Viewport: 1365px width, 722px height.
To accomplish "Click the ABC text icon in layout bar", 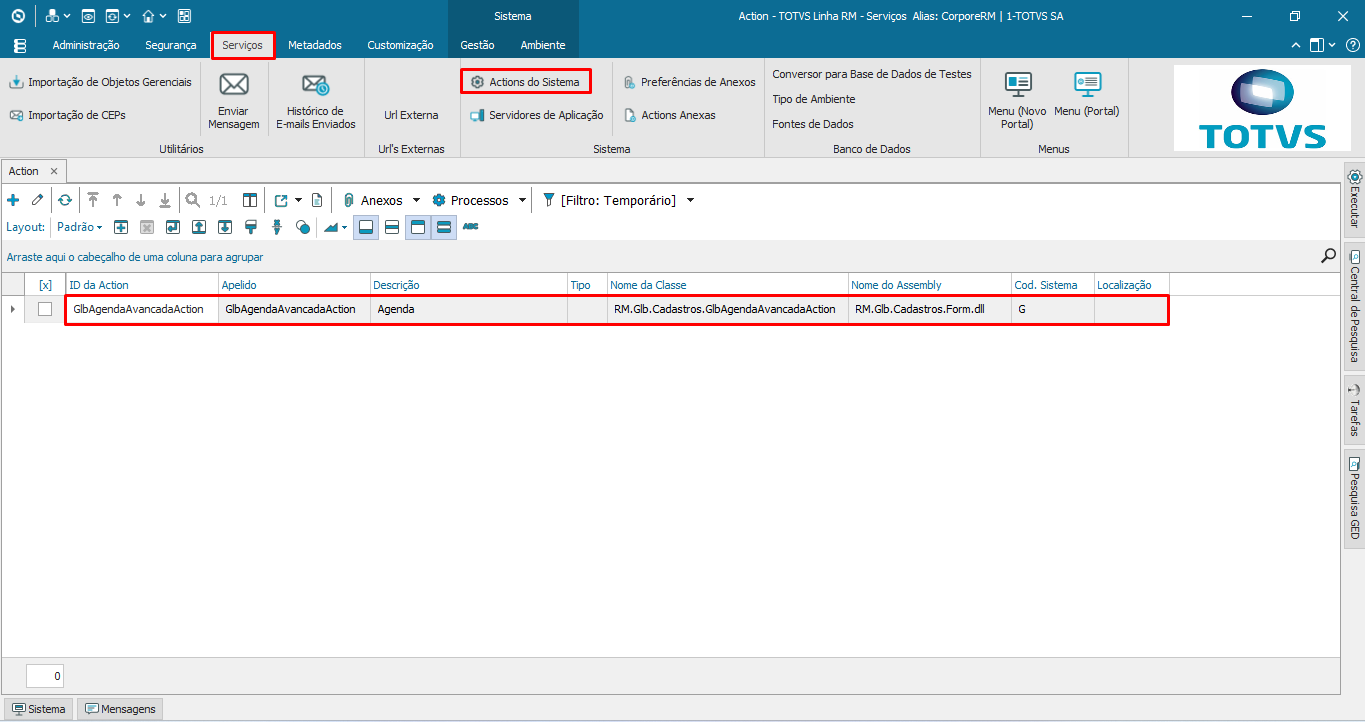I will point(470,227).
